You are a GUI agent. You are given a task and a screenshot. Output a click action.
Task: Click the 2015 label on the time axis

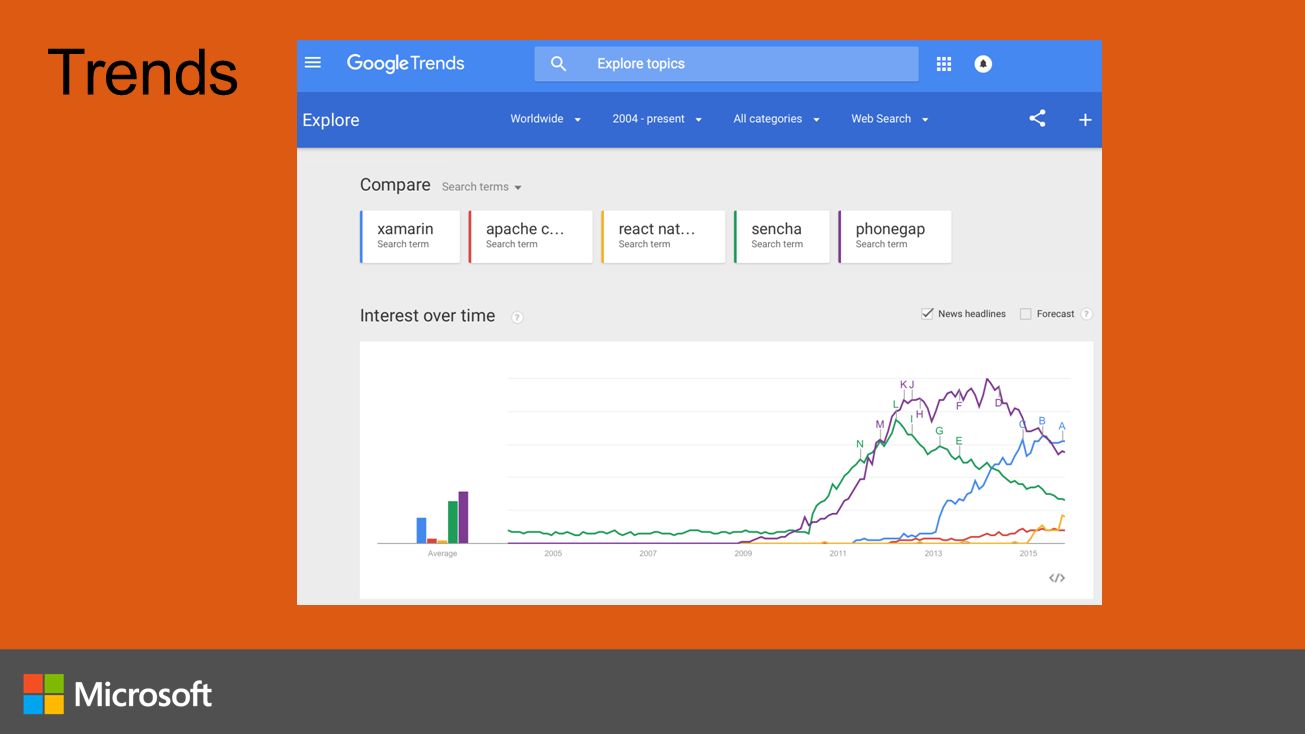click(x=1028, y=553)
